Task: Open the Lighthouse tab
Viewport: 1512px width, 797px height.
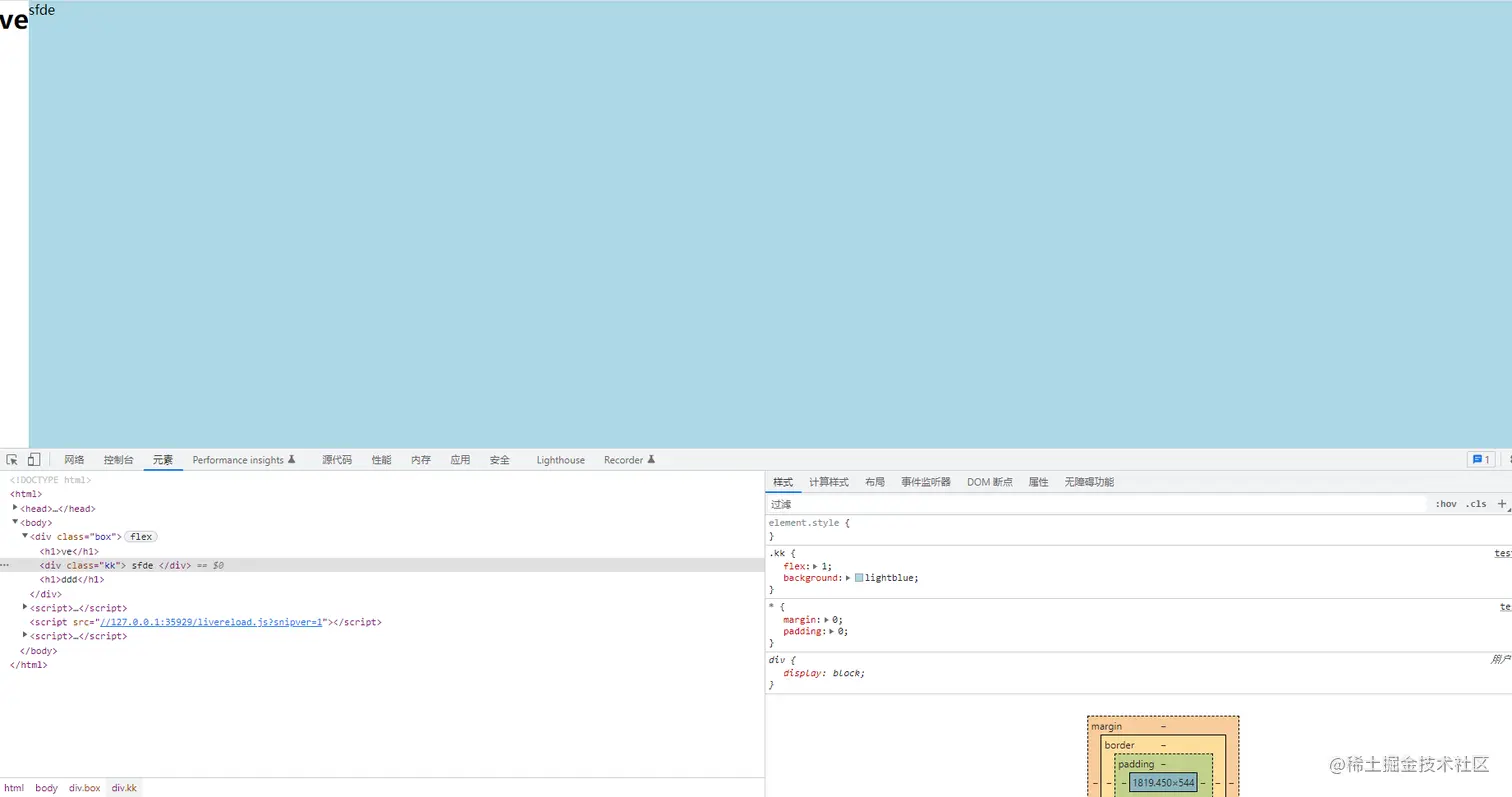Action: click(x=560, y=460)
